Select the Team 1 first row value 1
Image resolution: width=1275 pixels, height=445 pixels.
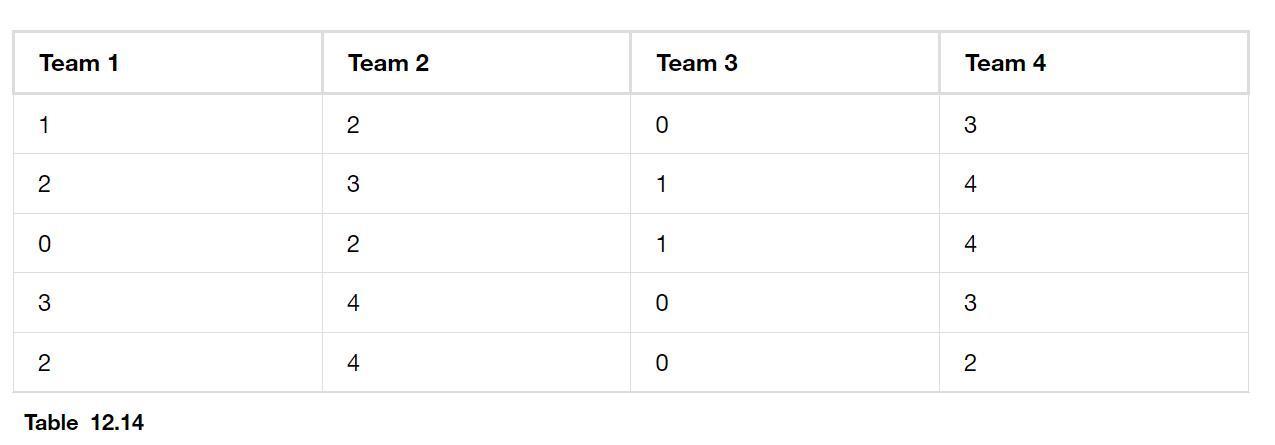(x=44, y=125)
